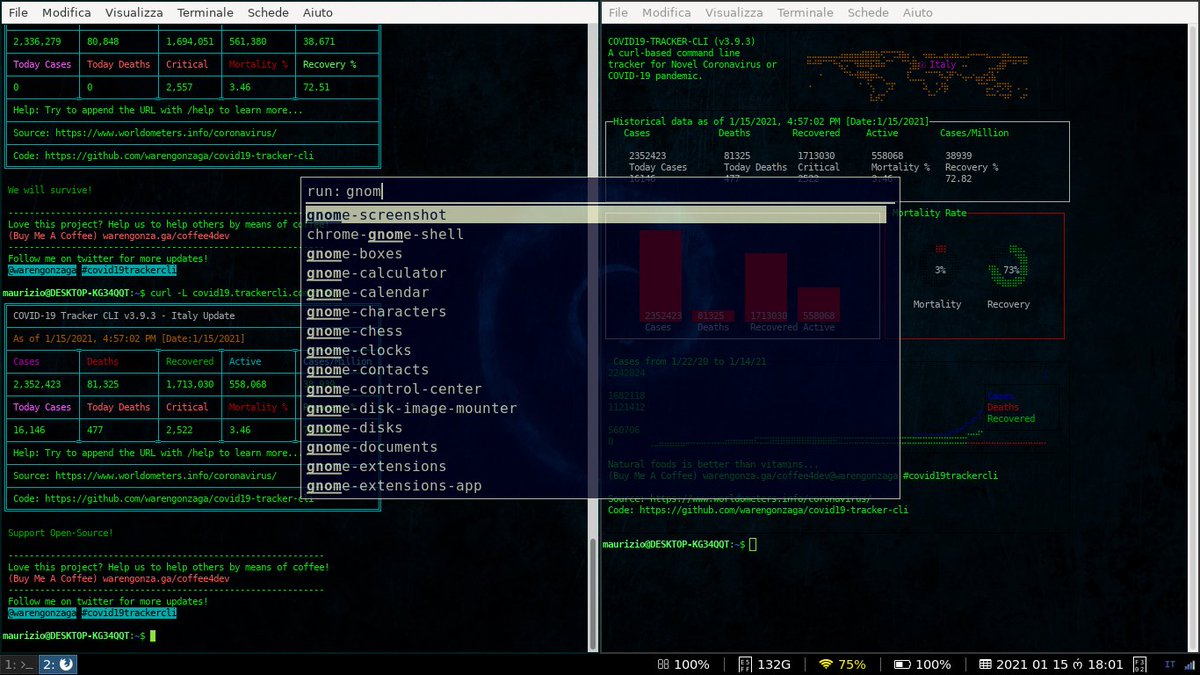Select gnome-documents in launcher list
The width and height of the screenshot is (1200, 675).
595,447
